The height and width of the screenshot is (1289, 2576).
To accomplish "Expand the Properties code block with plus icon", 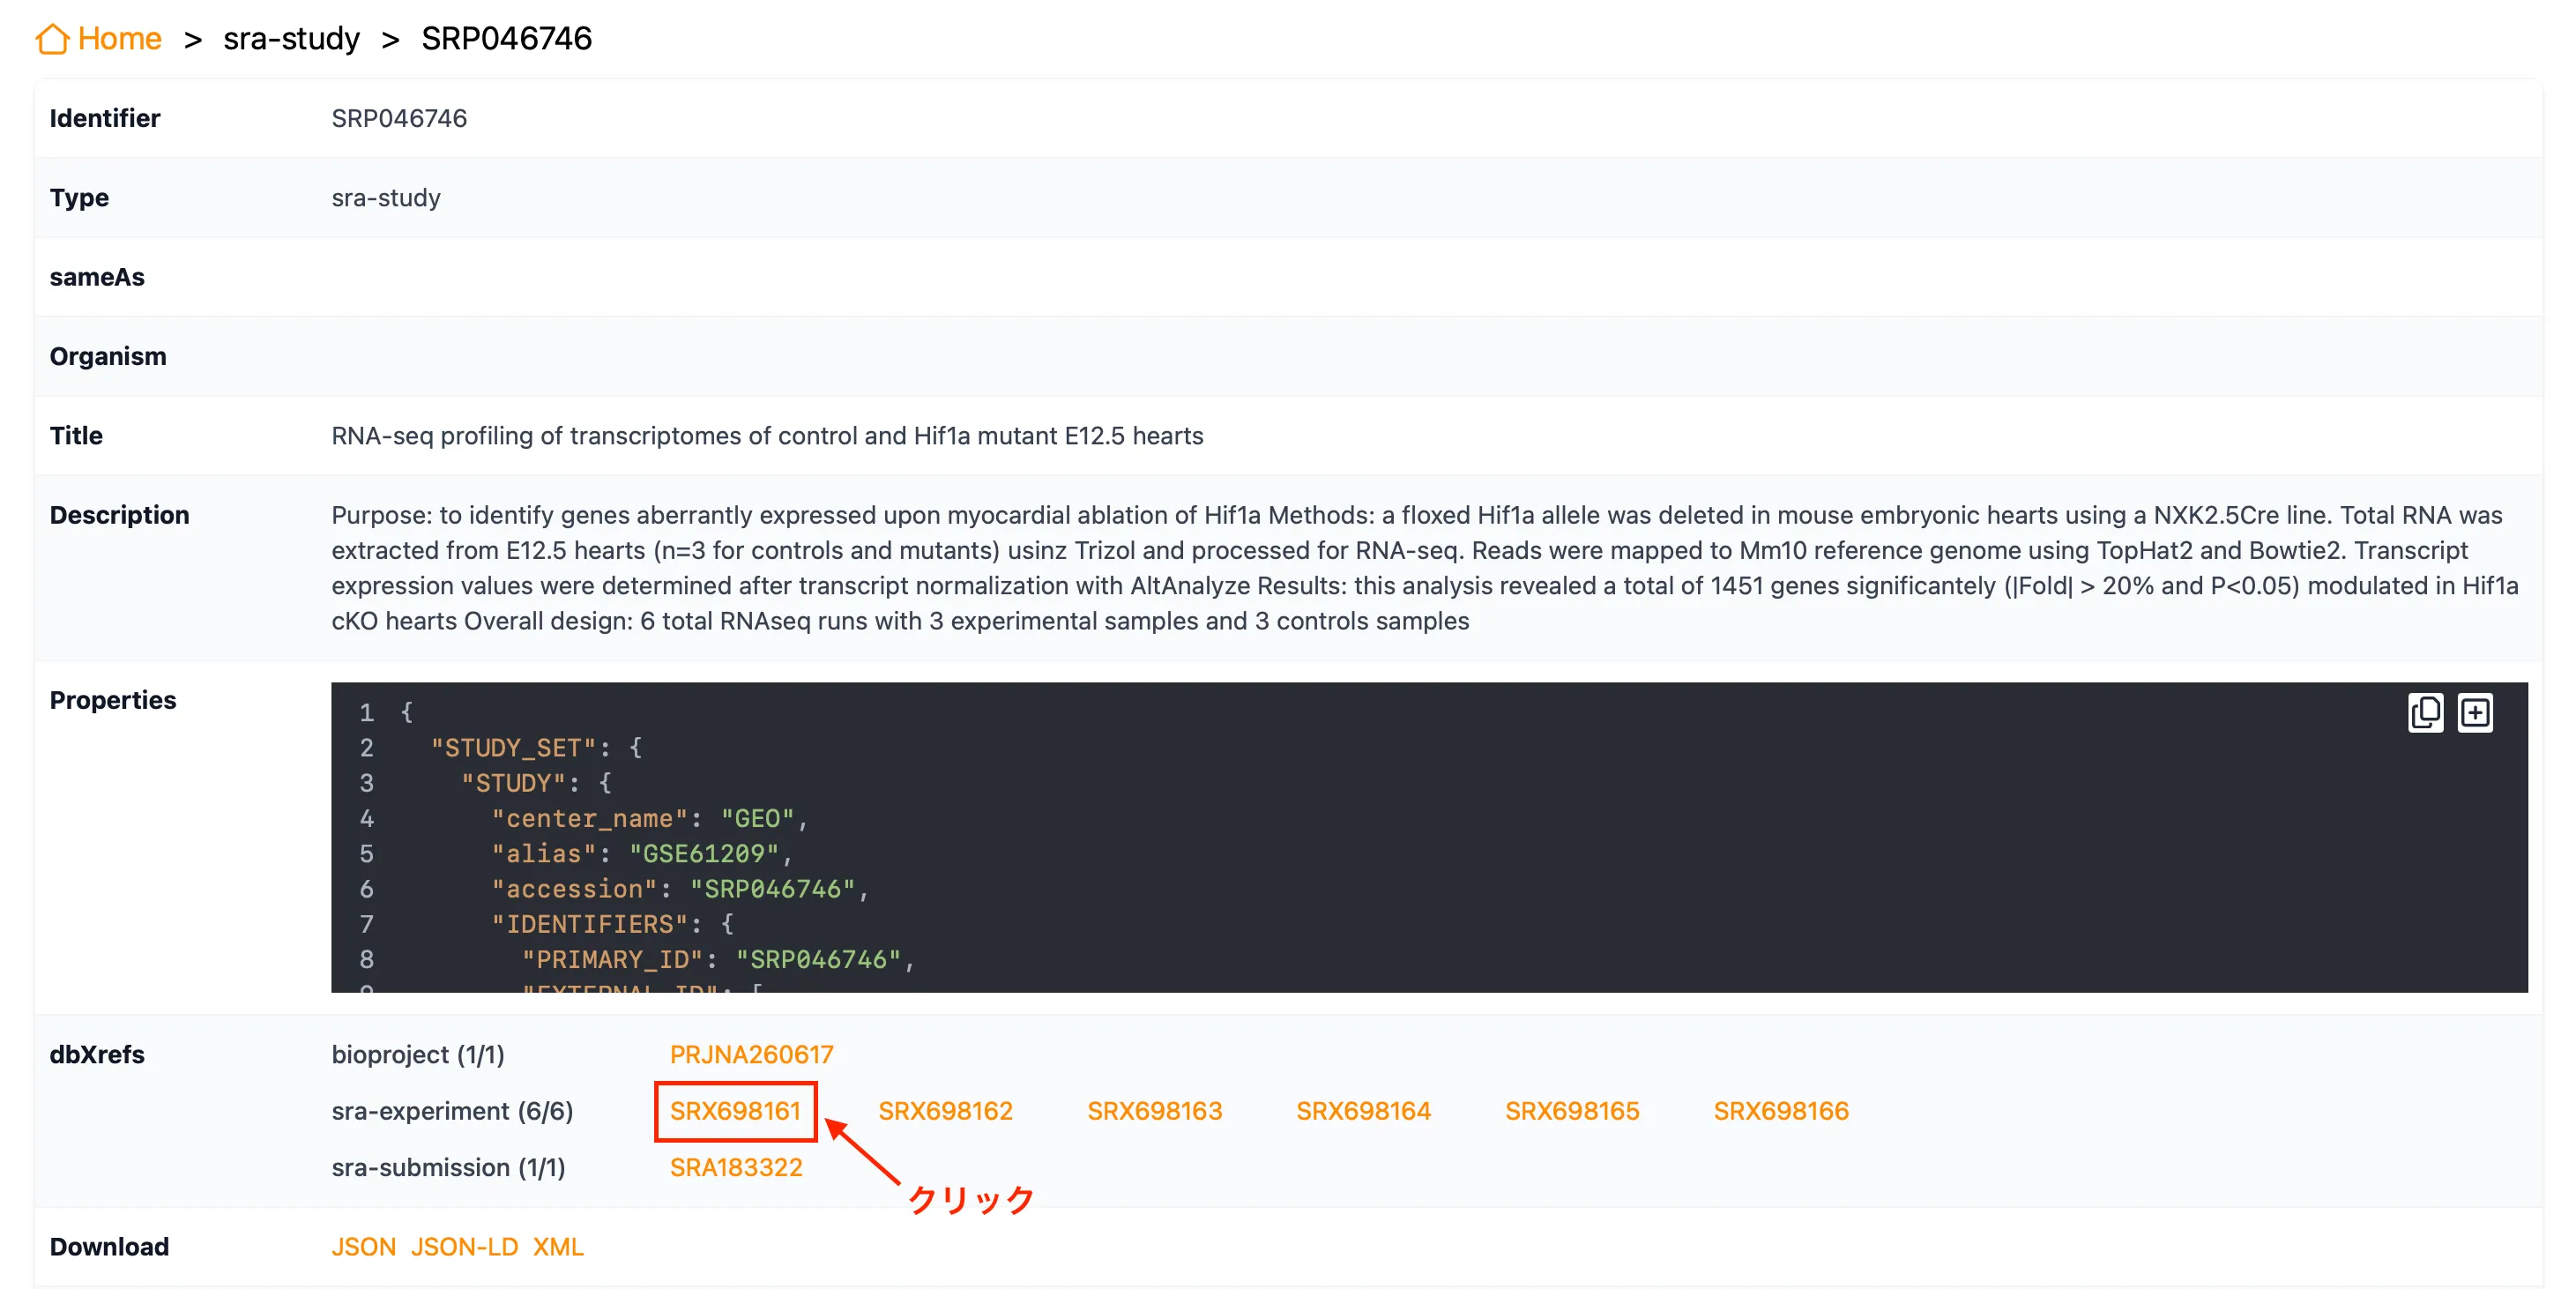I will click(2475, 713).
